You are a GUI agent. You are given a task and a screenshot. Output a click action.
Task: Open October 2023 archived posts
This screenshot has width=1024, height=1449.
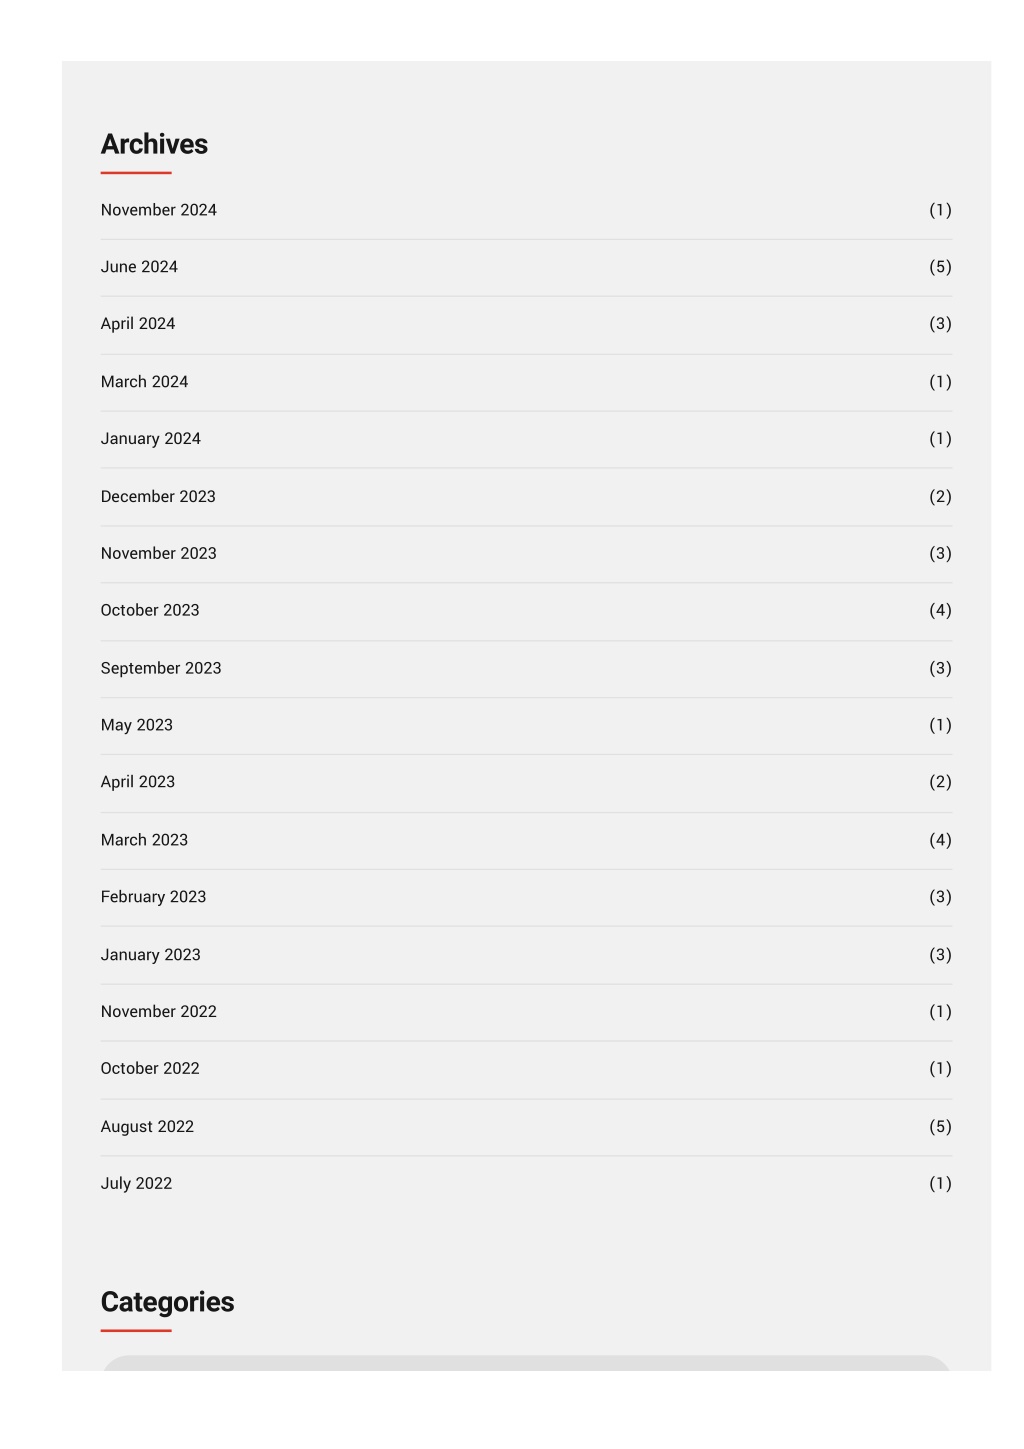click(150, 611)
